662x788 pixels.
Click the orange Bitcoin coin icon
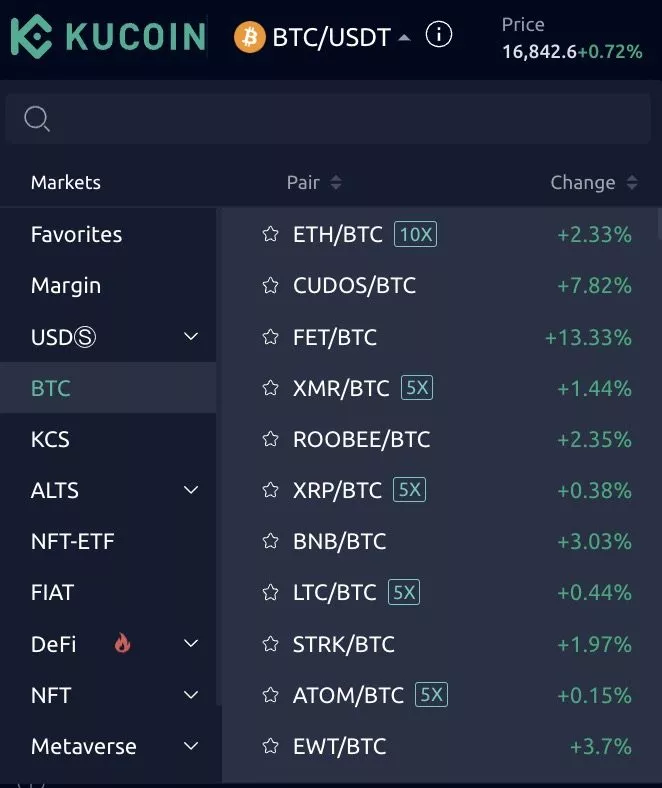tap(249, 37)
